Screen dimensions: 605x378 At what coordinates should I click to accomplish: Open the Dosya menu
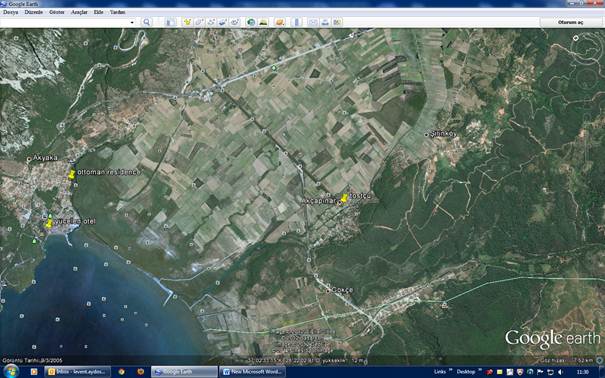click(11, 12)
